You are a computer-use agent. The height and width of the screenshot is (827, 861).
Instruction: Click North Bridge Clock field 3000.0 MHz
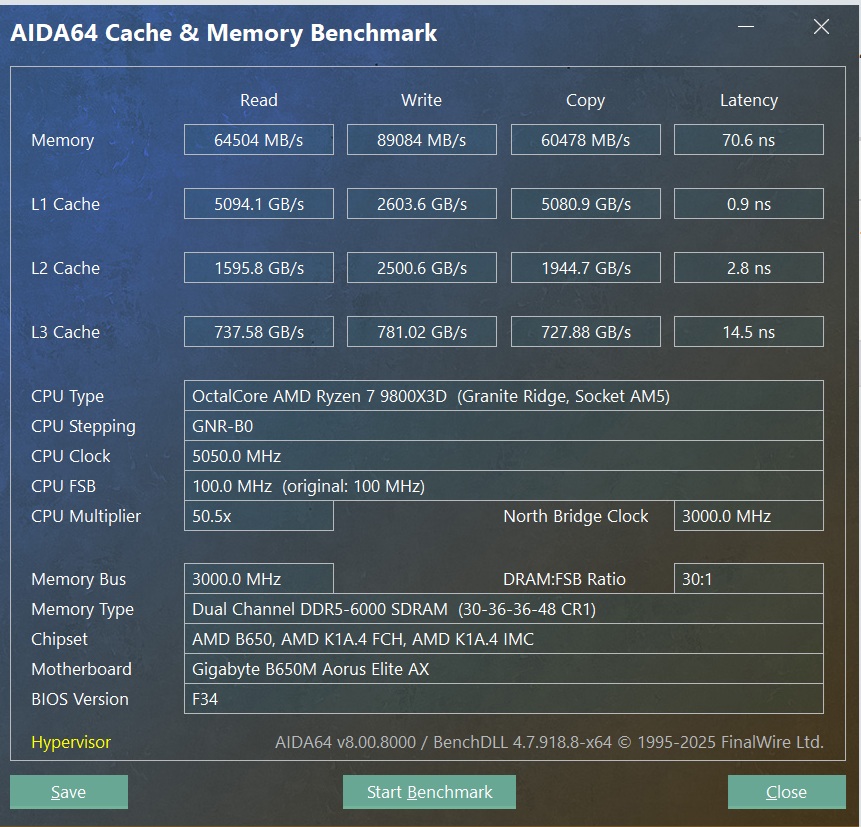[x=748, y=516]
